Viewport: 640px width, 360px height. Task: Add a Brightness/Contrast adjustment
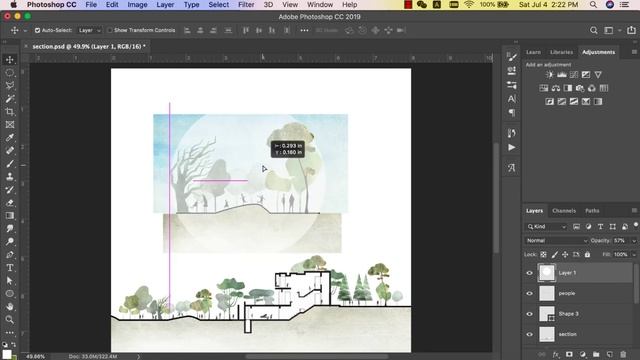click(550, 75)
